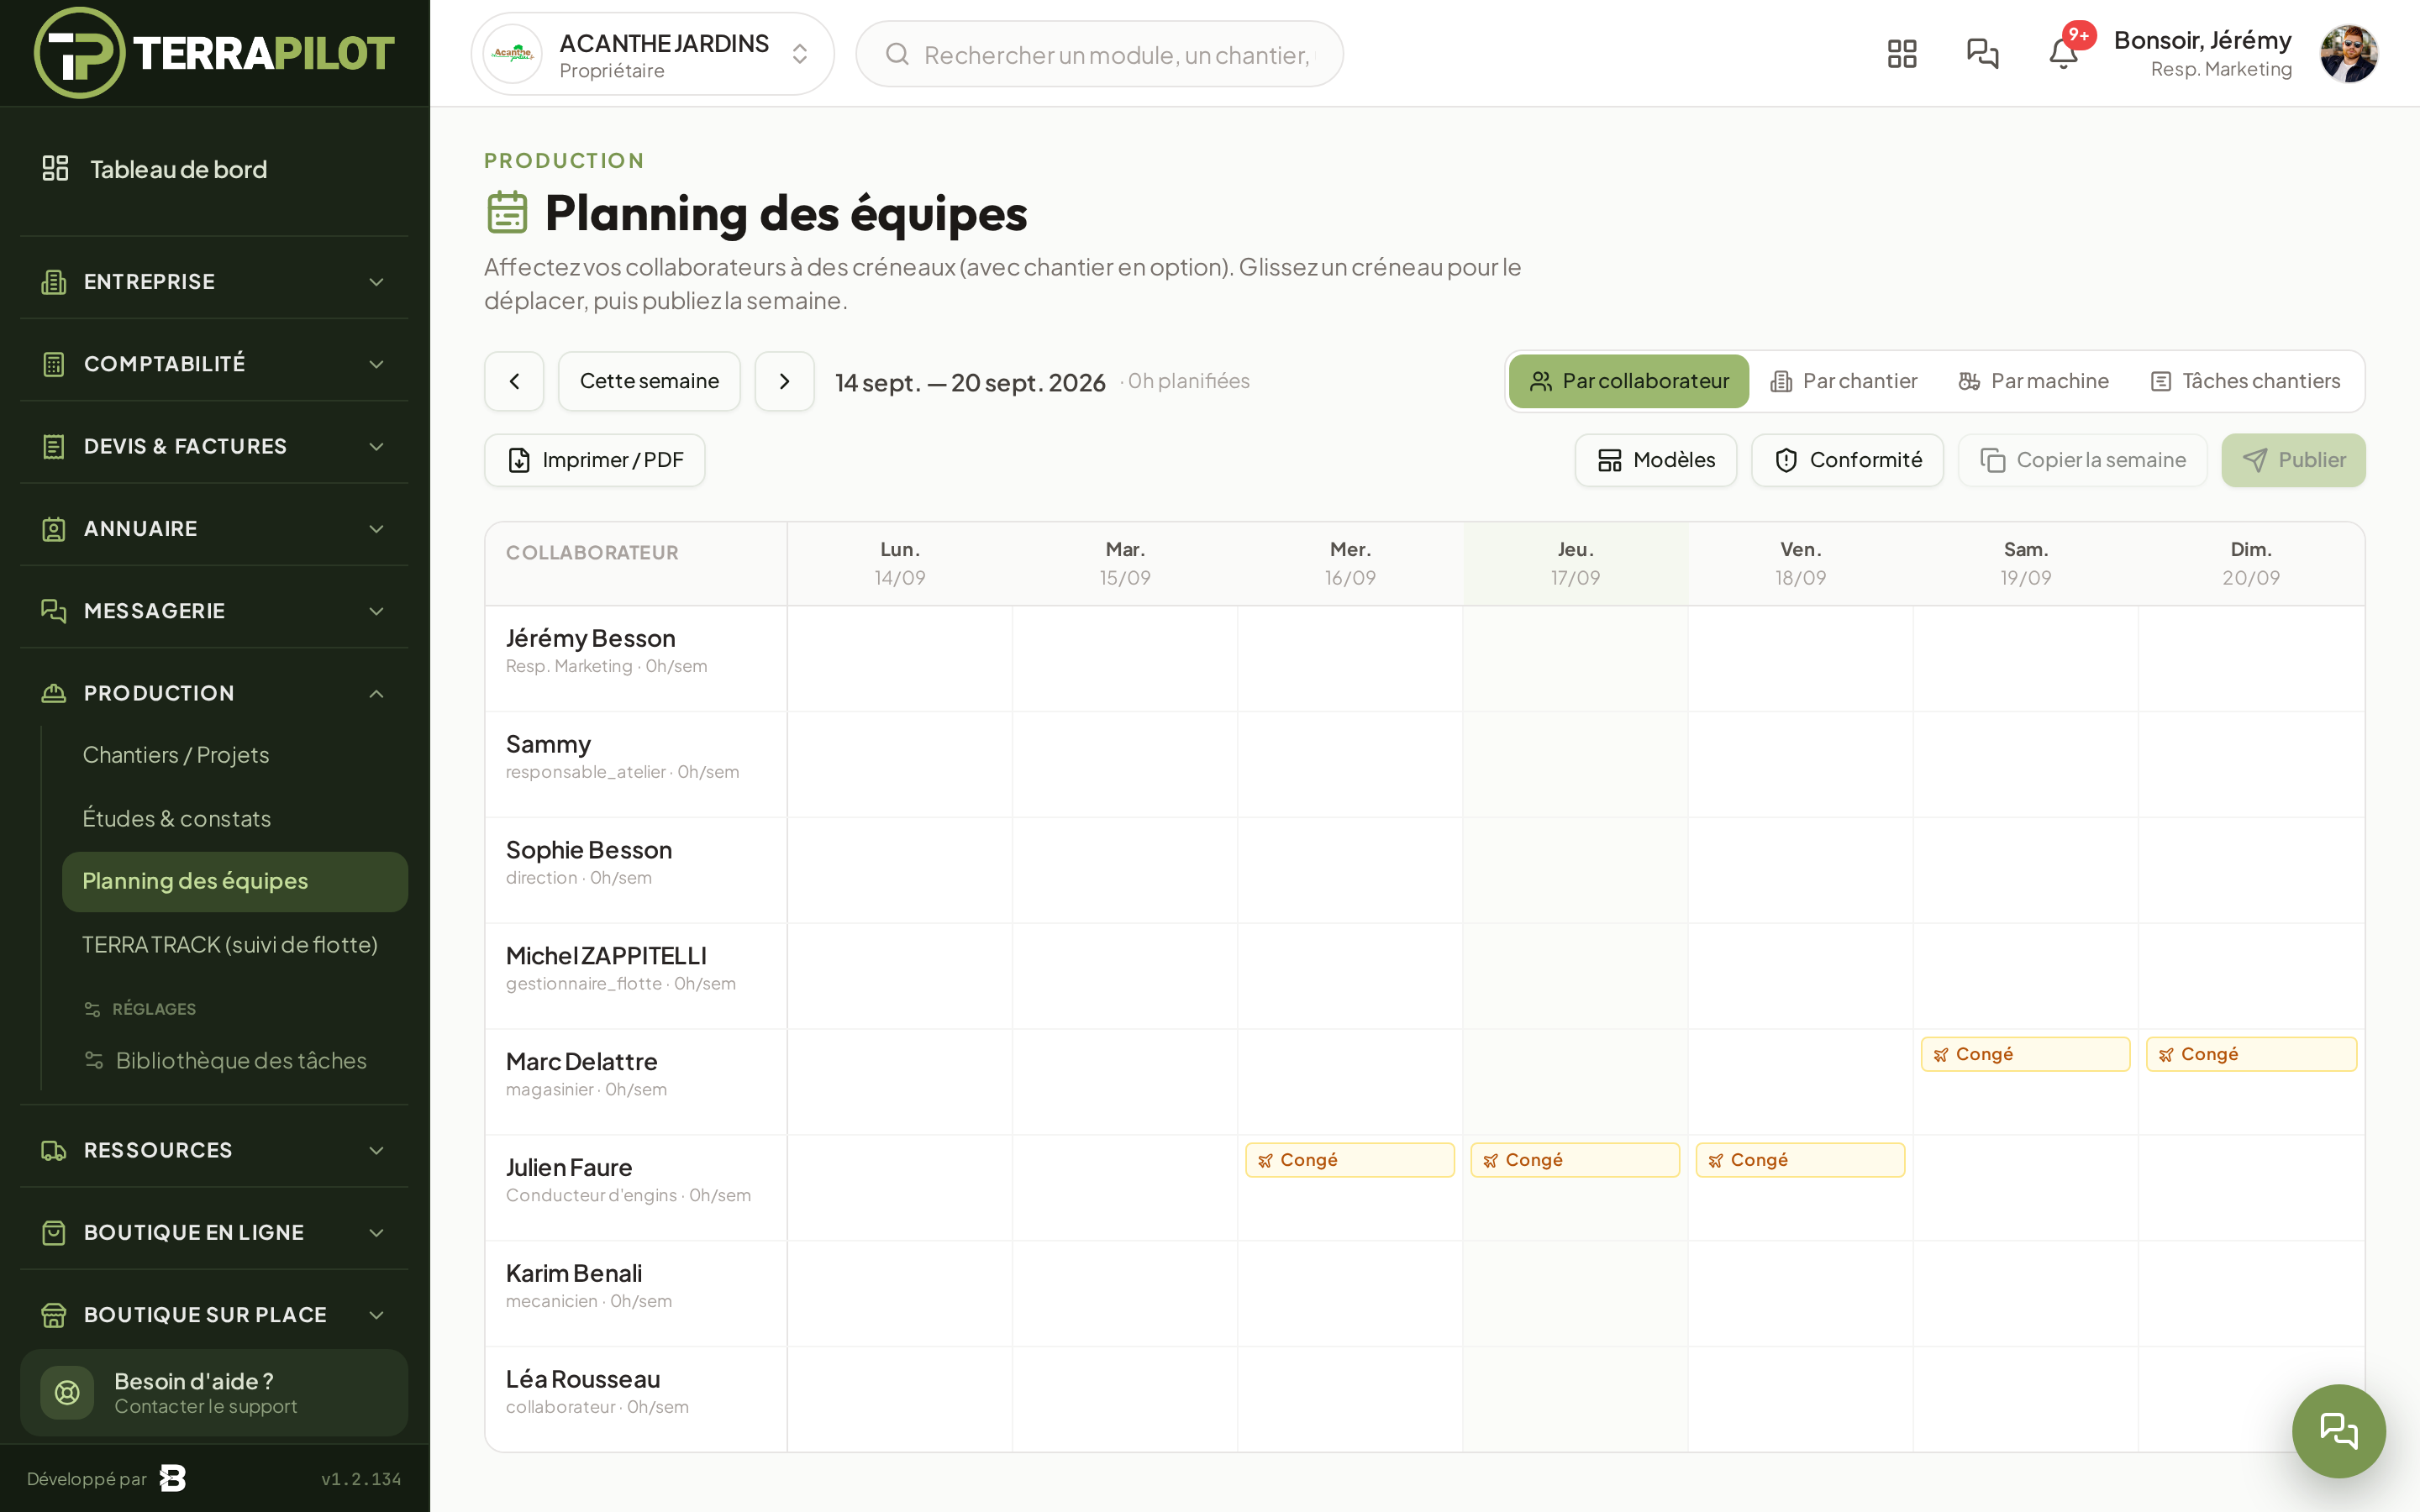The width and height of the screenshot is (2420, 1512).
Task: Open Julien Faure's Wednesday Congé
Action: (1350, 1160)
